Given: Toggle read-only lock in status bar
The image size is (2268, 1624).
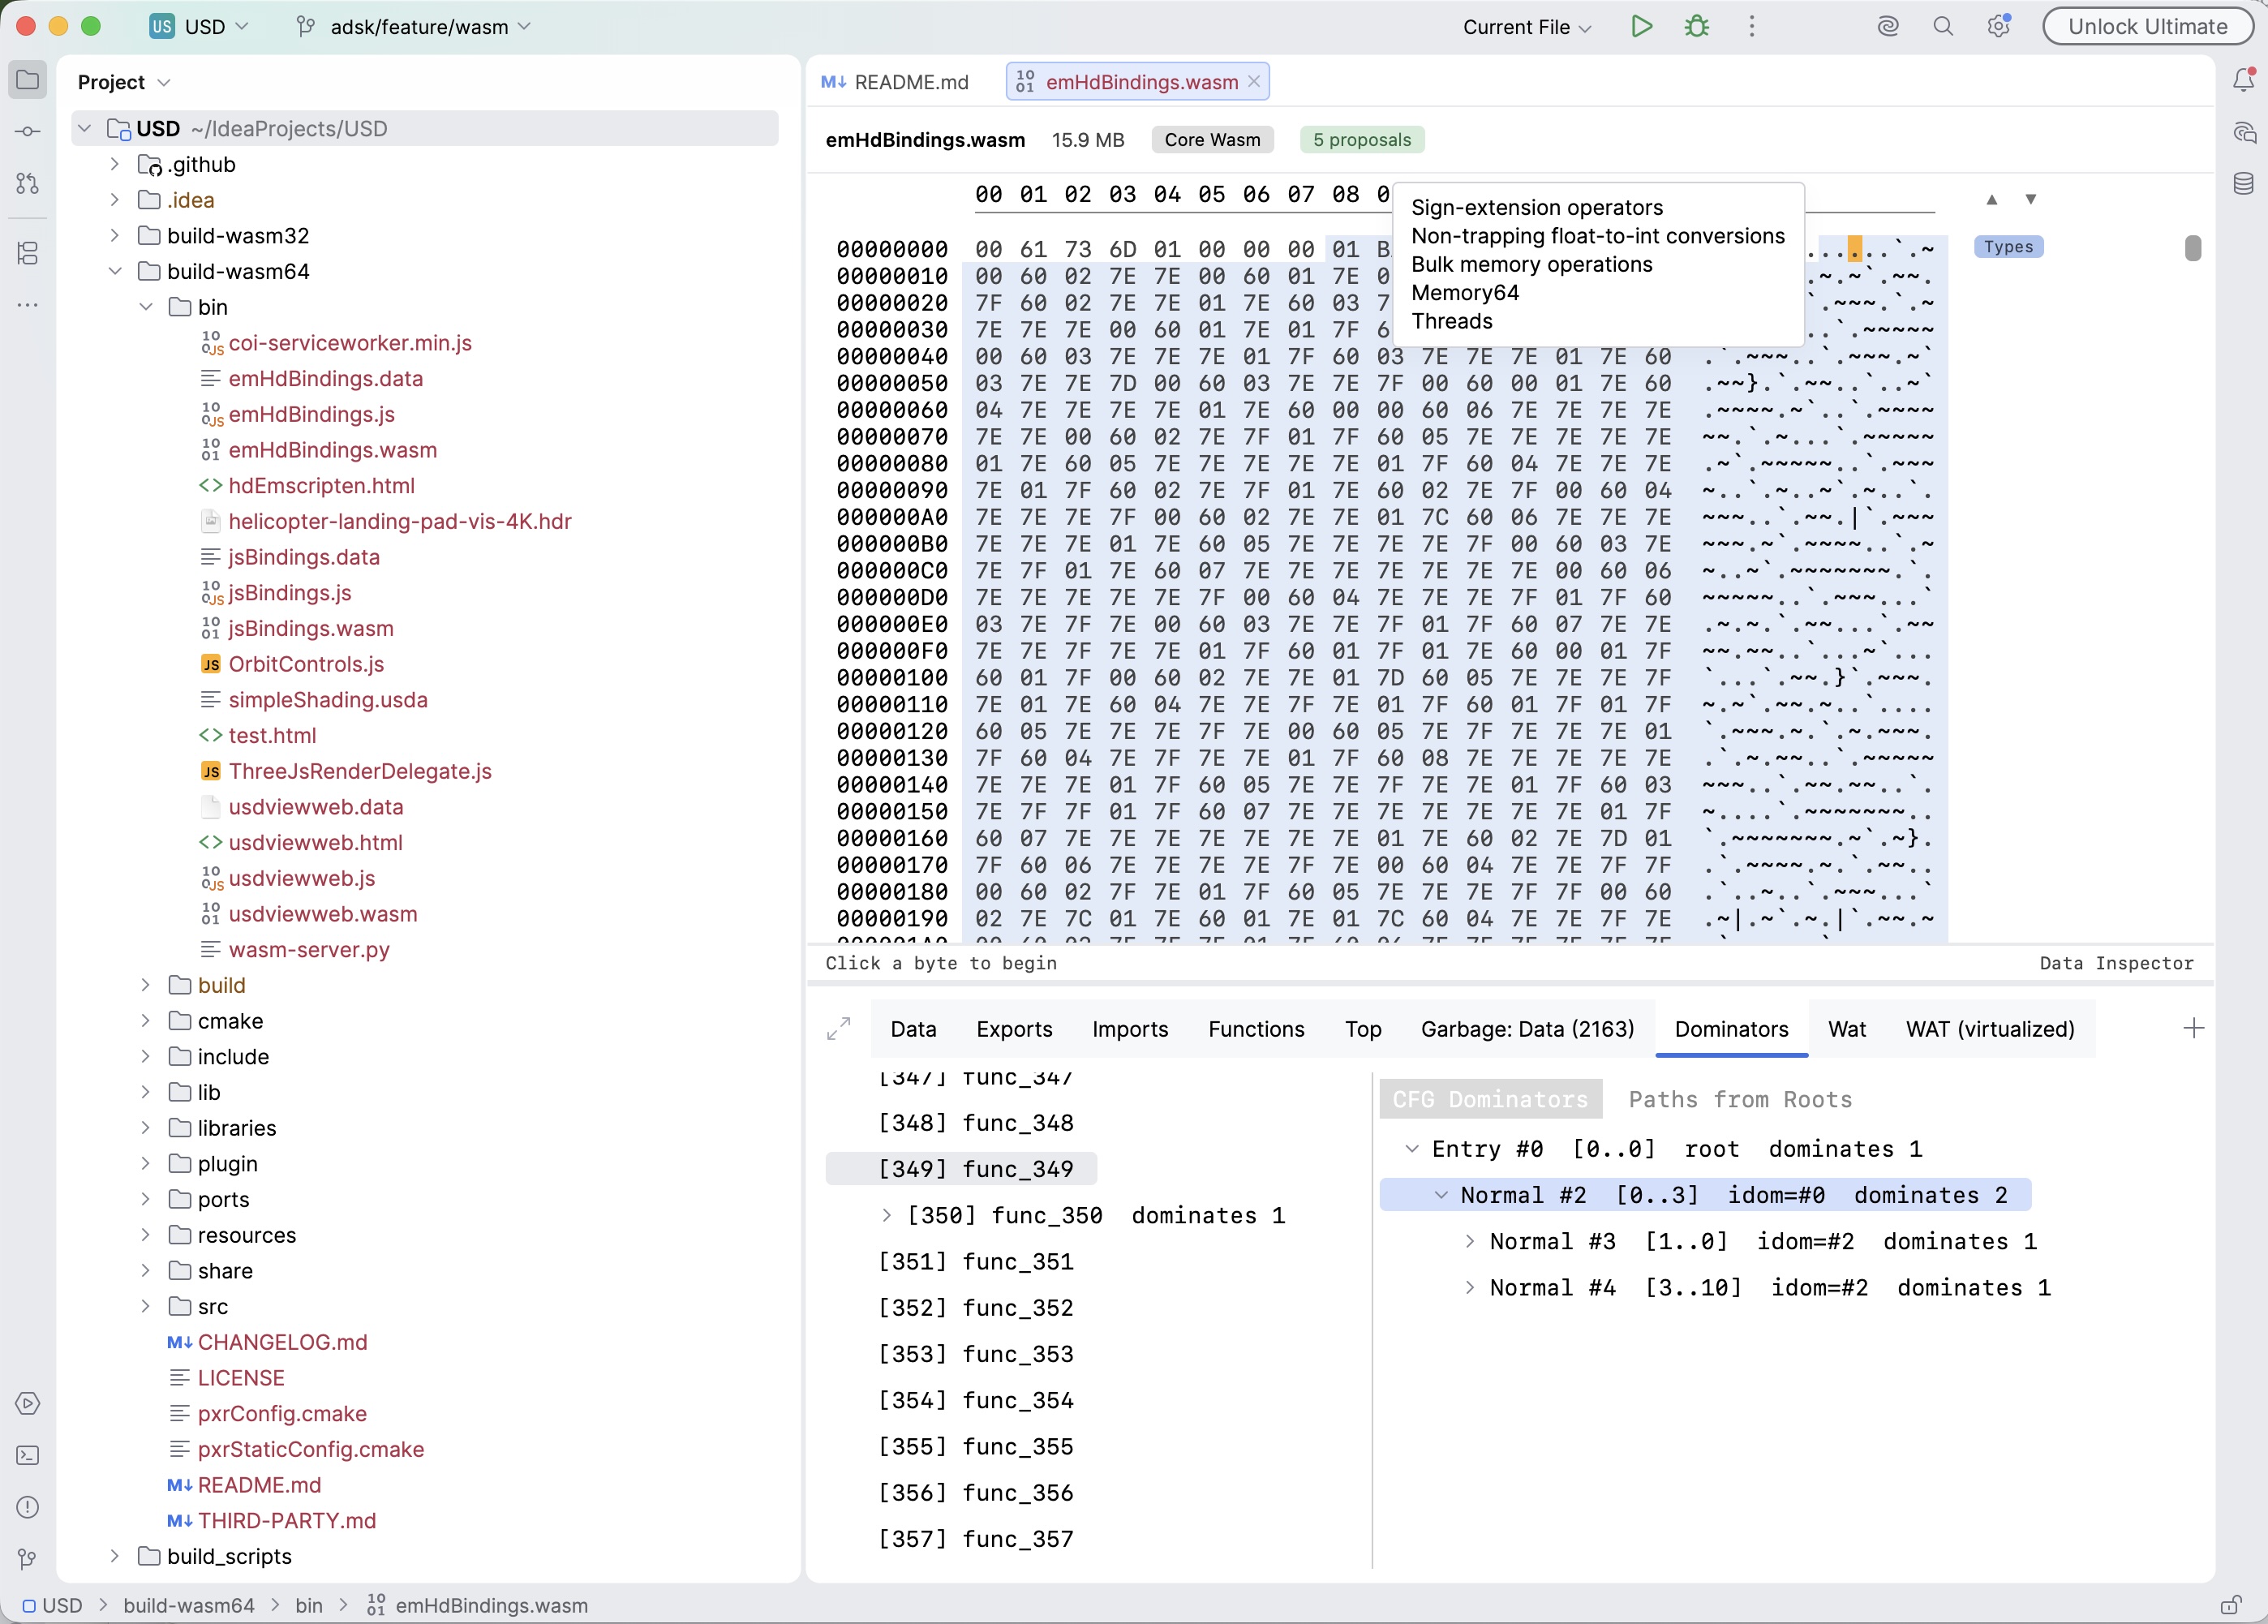Looking at the screenshot, I should [x=2231, y=1605].
